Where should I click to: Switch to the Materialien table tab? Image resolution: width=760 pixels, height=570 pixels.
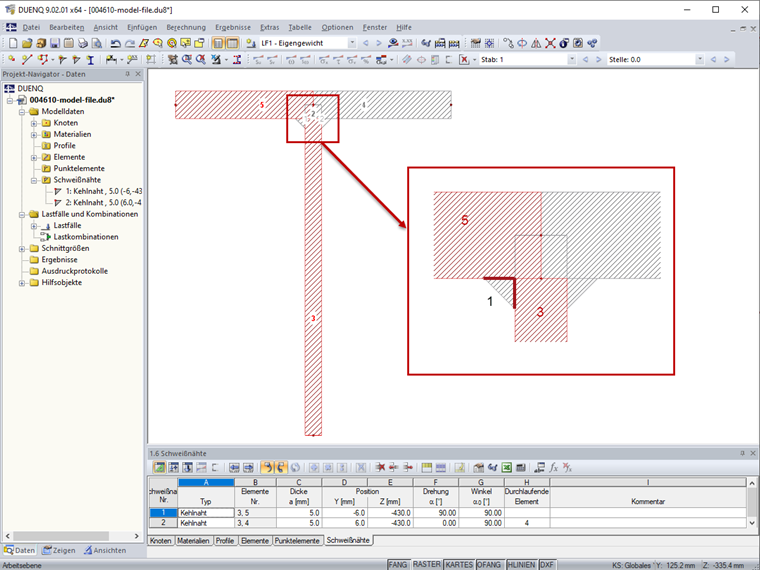coord(193,540)
